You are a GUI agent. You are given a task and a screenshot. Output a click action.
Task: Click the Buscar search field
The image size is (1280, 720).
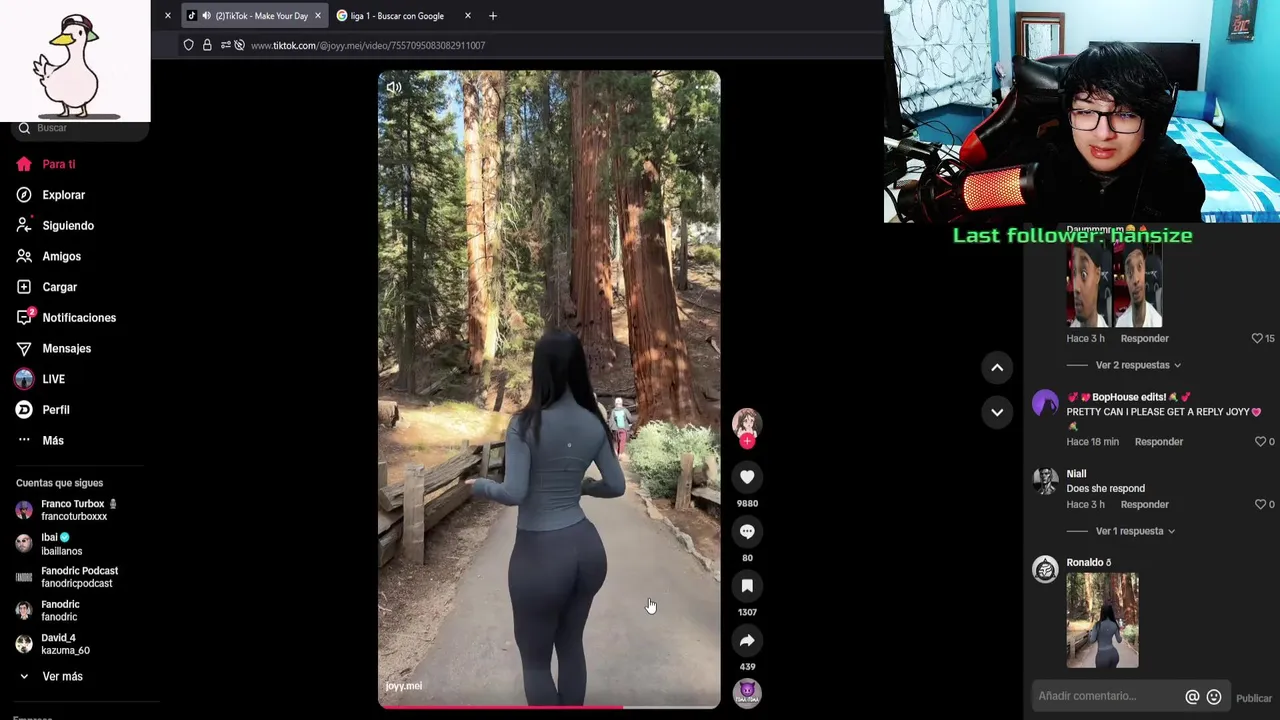[80, 128]
